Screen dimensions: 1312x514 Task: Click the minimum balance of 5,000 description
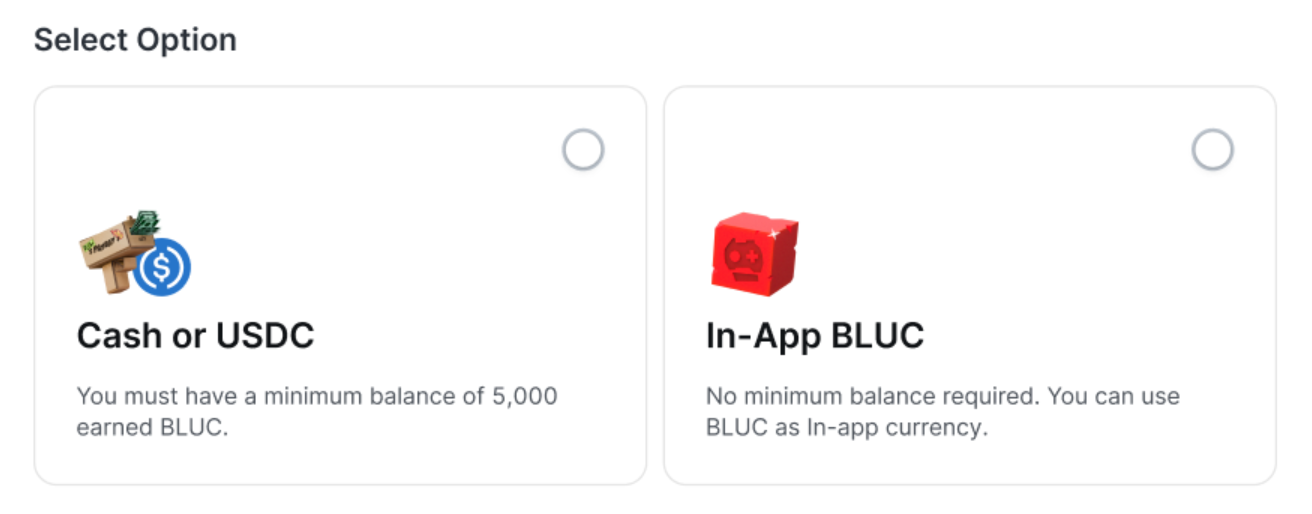[x=316, y=396]
